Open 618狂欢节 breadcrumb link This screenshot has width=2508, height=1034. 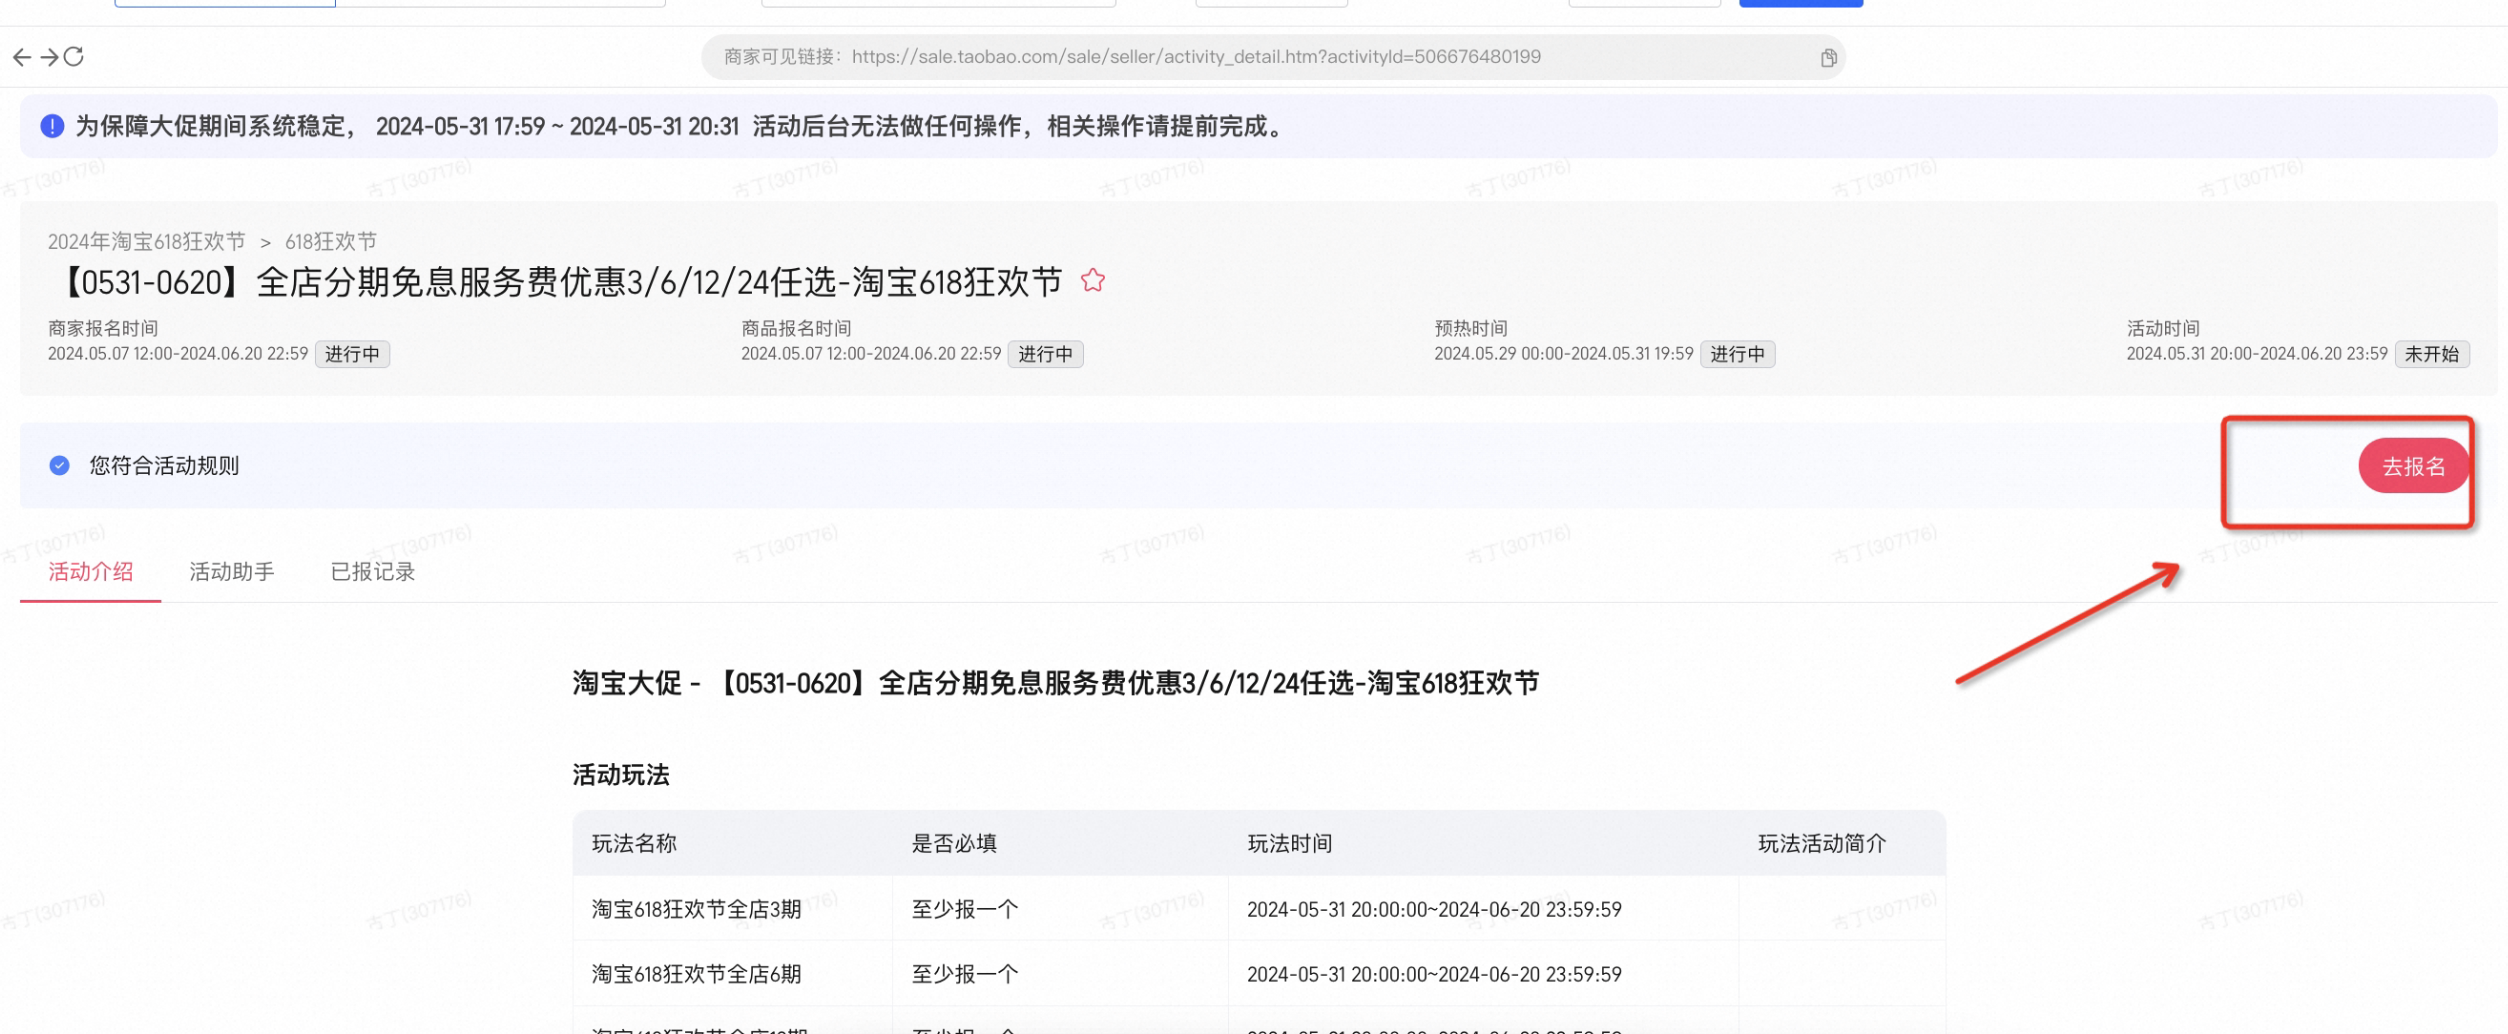point(331,242)
